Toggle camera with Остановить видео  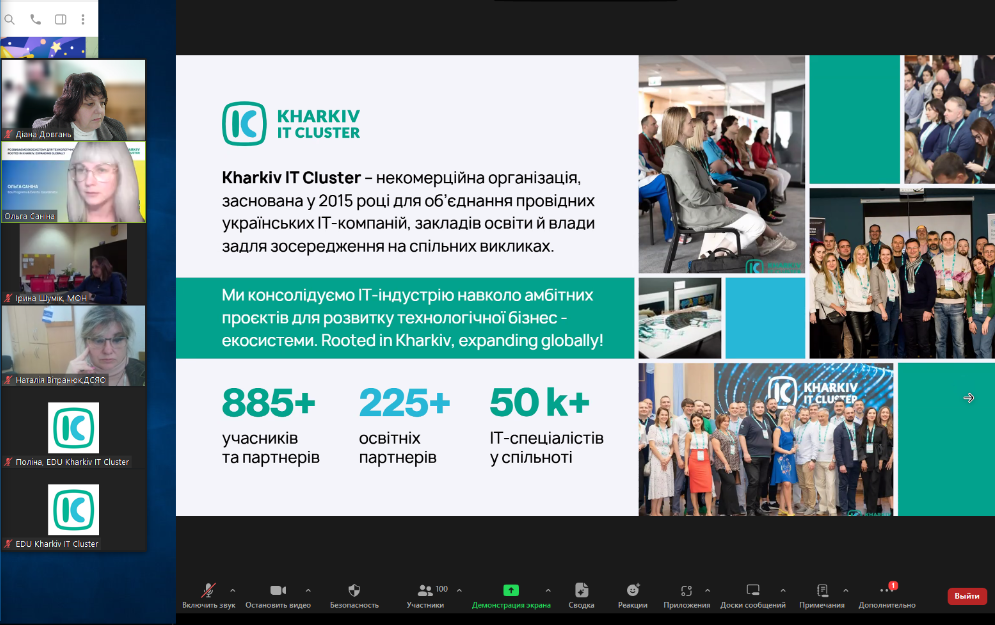278,591
